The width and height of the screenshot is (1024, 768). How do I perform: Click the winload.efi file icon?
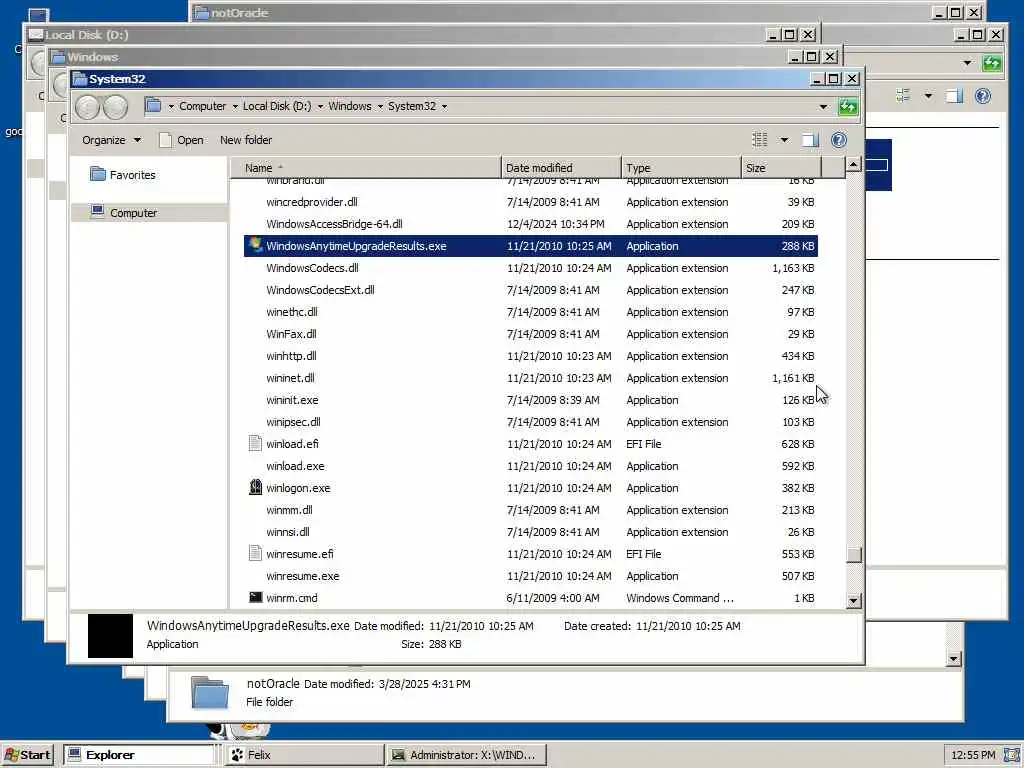pyautogui.click(x=255, y=443)
